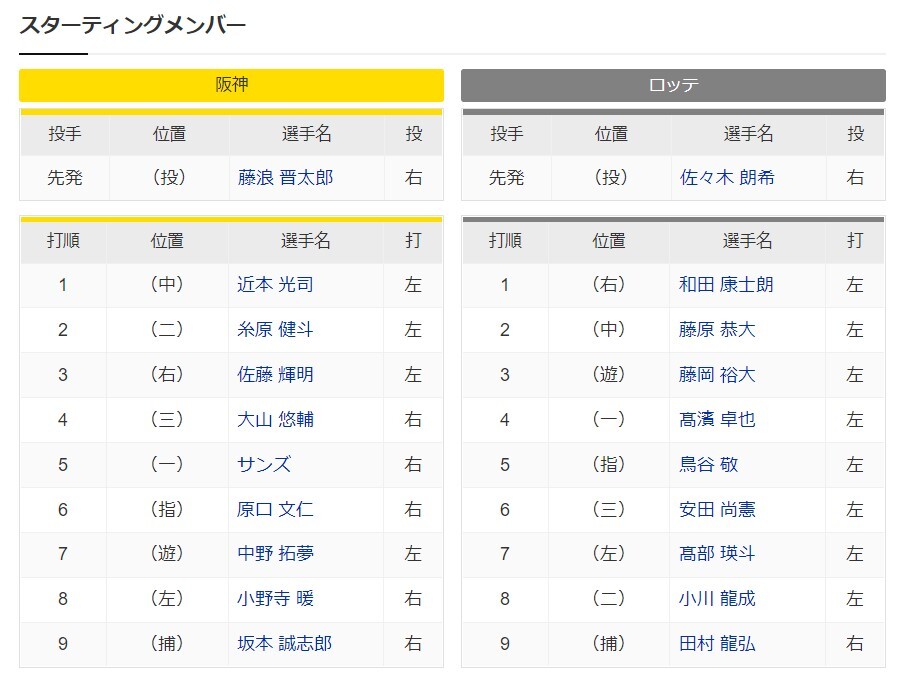The height and width of the screenshot is (688, 900).
Task: Click (投) position for 佐々木 朗希
Action: 611,177
